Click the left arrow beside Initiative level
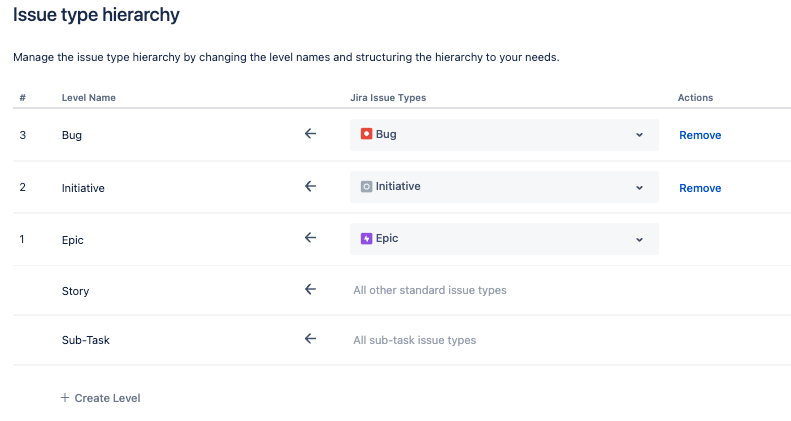This screenshot has height=421, width=791. tap(310, 186)
